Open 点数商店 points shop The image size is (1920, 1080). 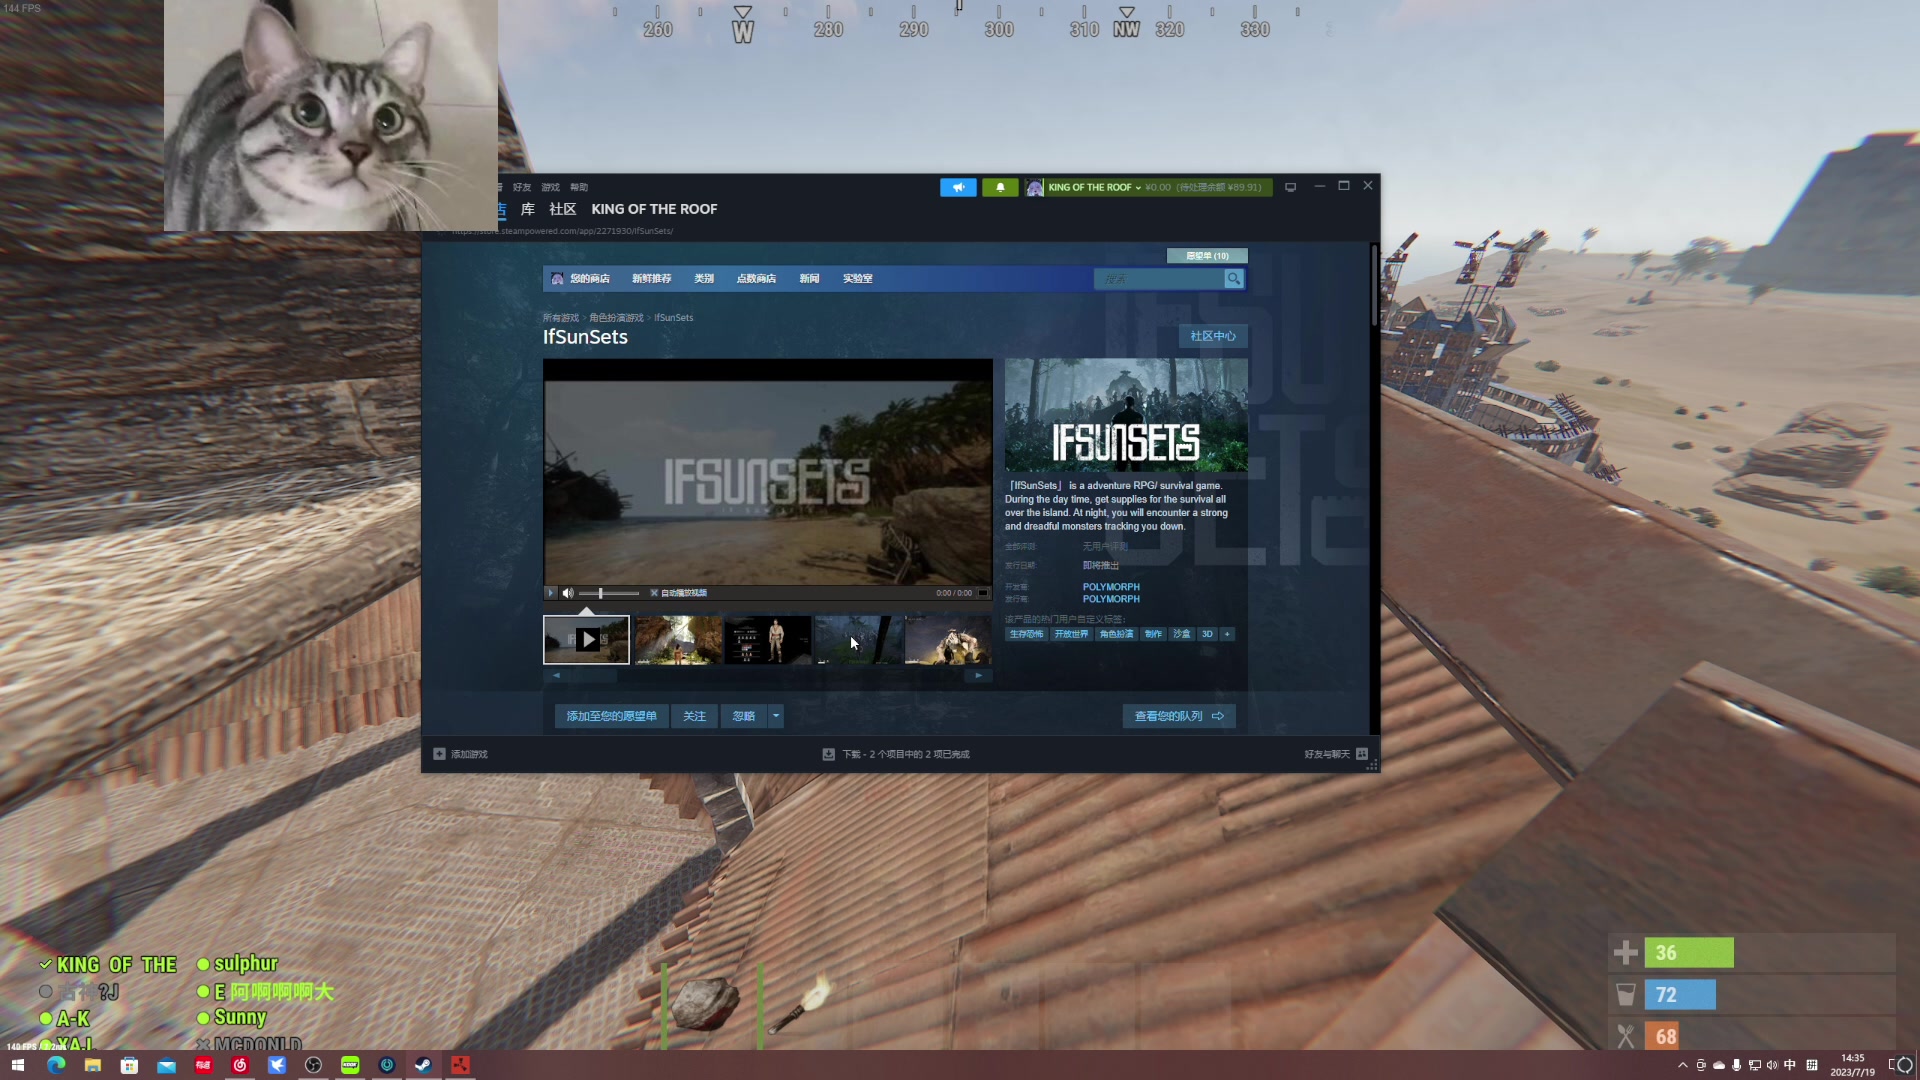(x=756, y=279)
